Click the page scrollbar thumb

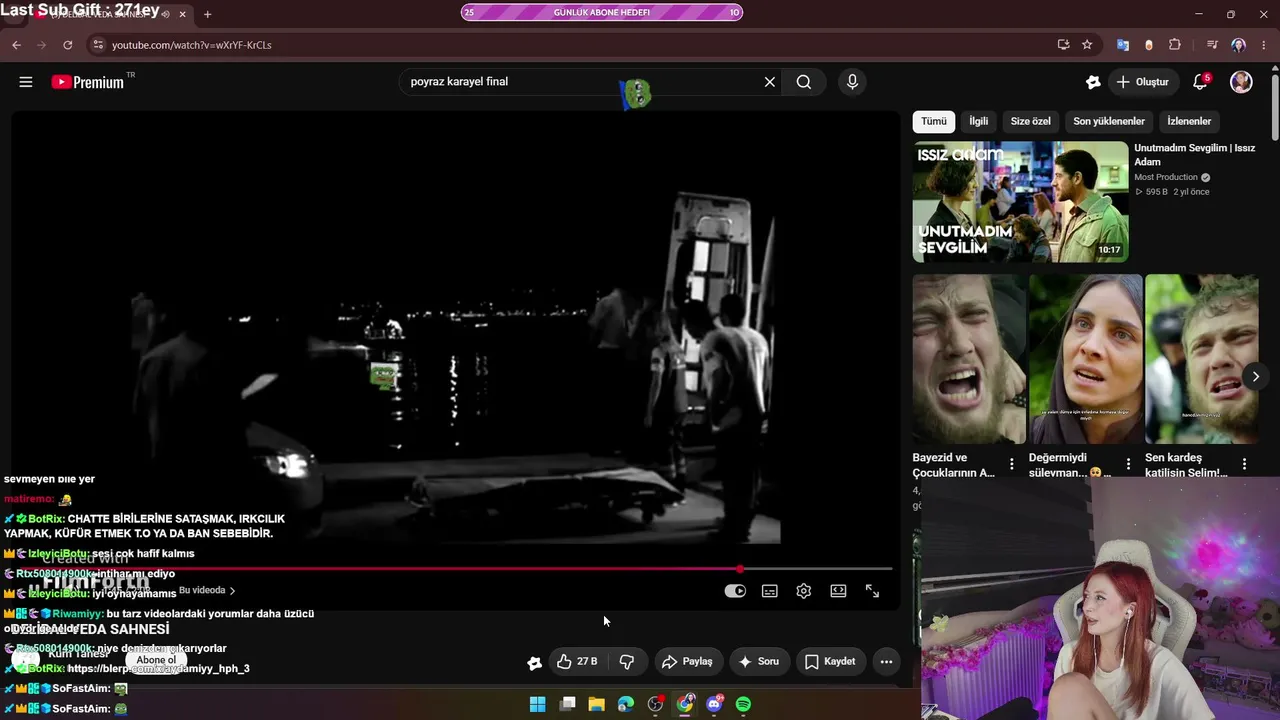pyautogui.click(x=1275, y=105)
